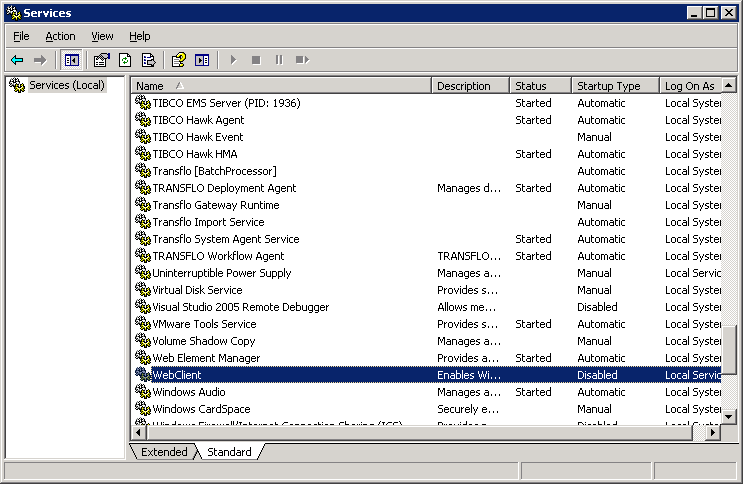Click the Stop Service toolbar button

click(x=256, y=60)
